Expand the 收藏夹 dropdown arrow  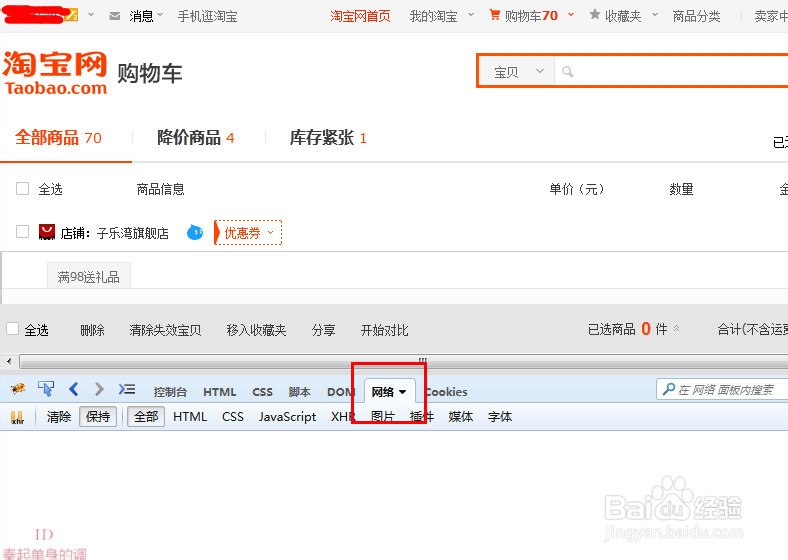tap(655, 15)
